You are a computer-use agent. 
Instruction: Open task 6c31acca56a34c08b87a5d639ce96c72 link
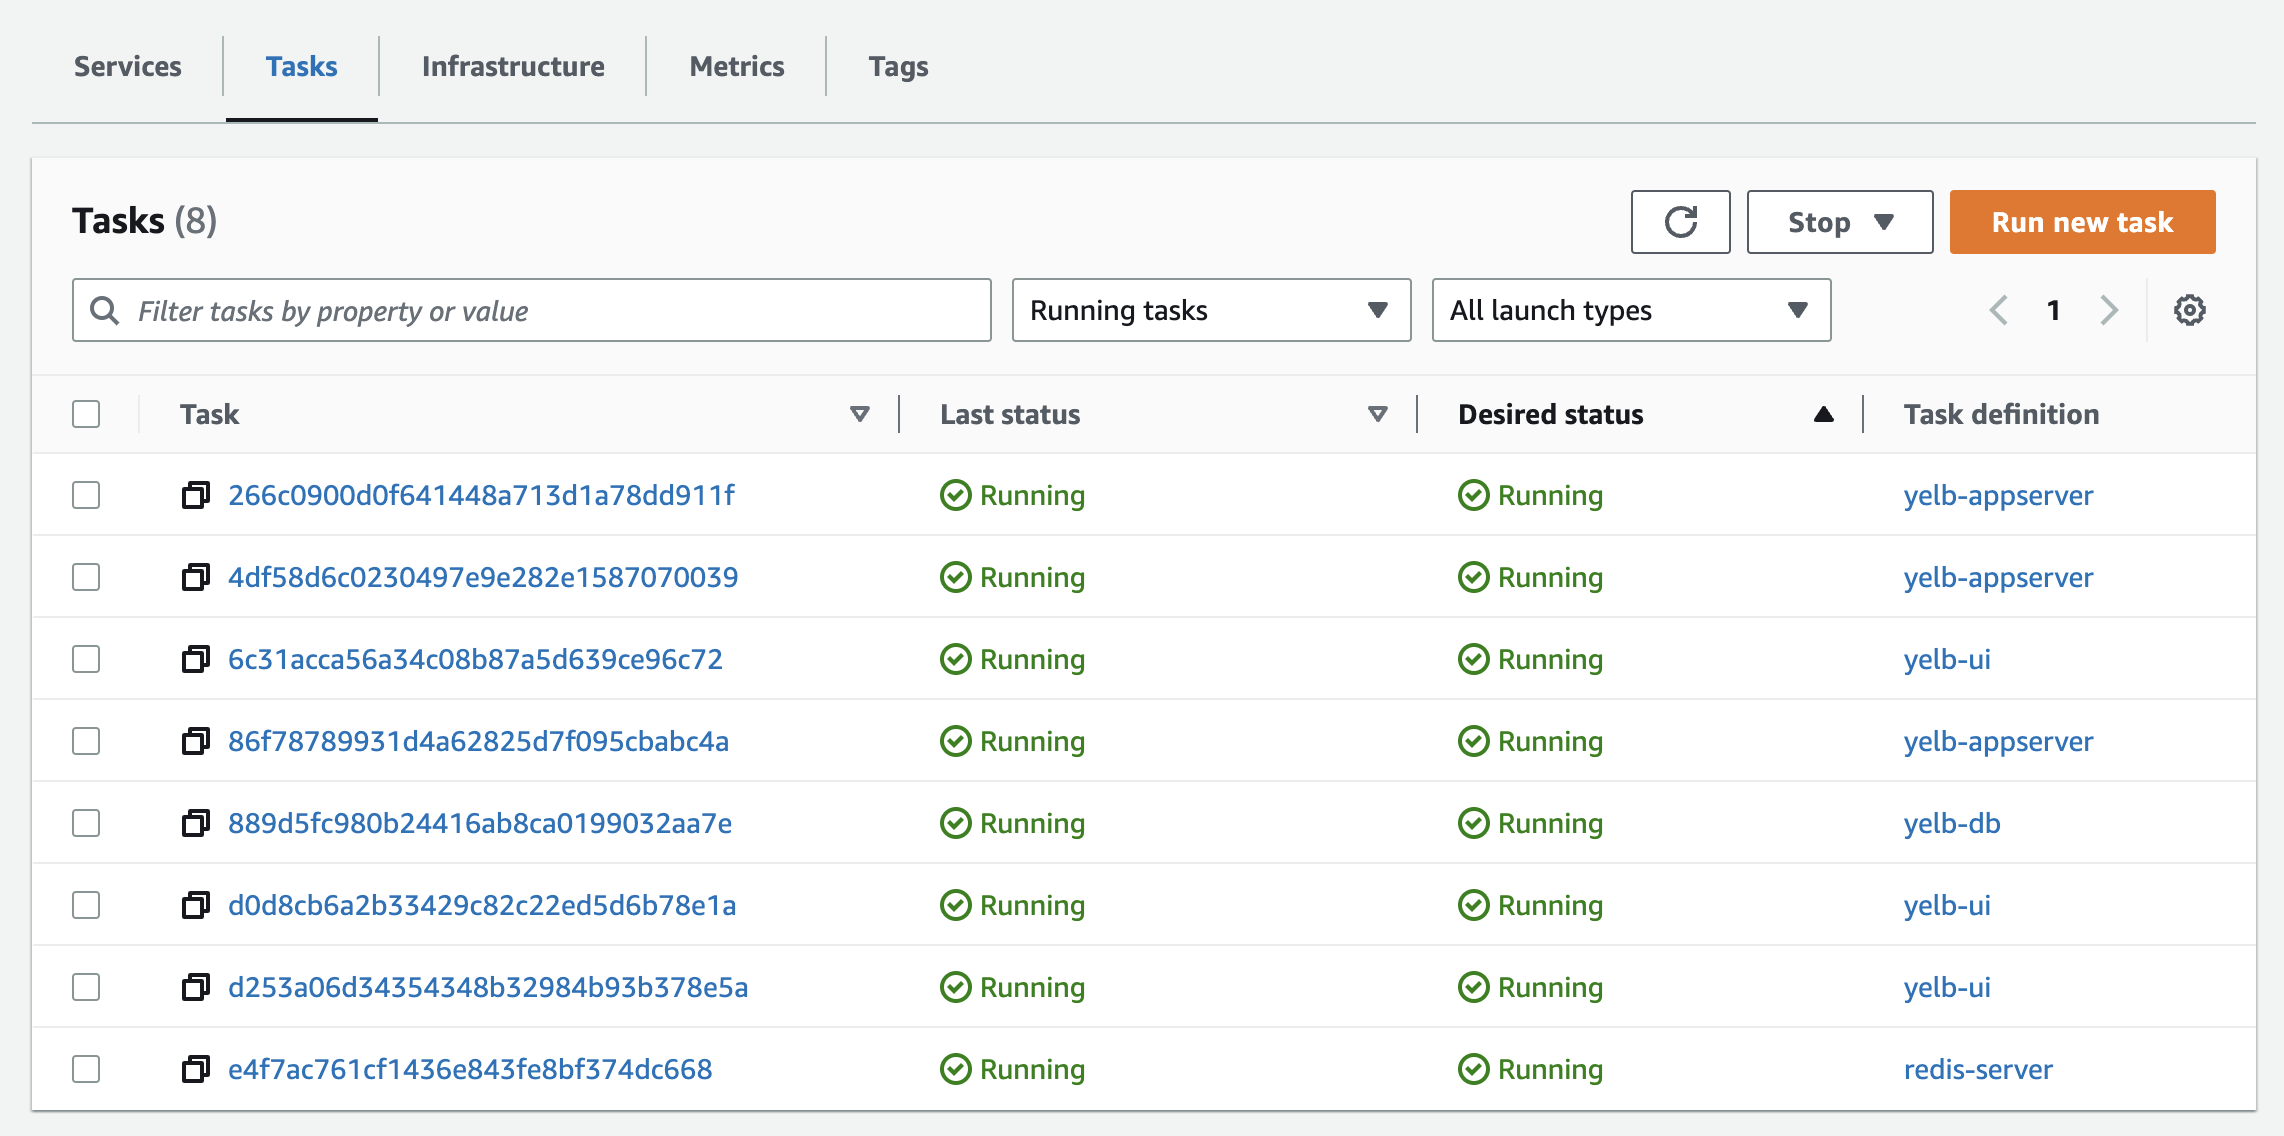(x=475, y=659)
